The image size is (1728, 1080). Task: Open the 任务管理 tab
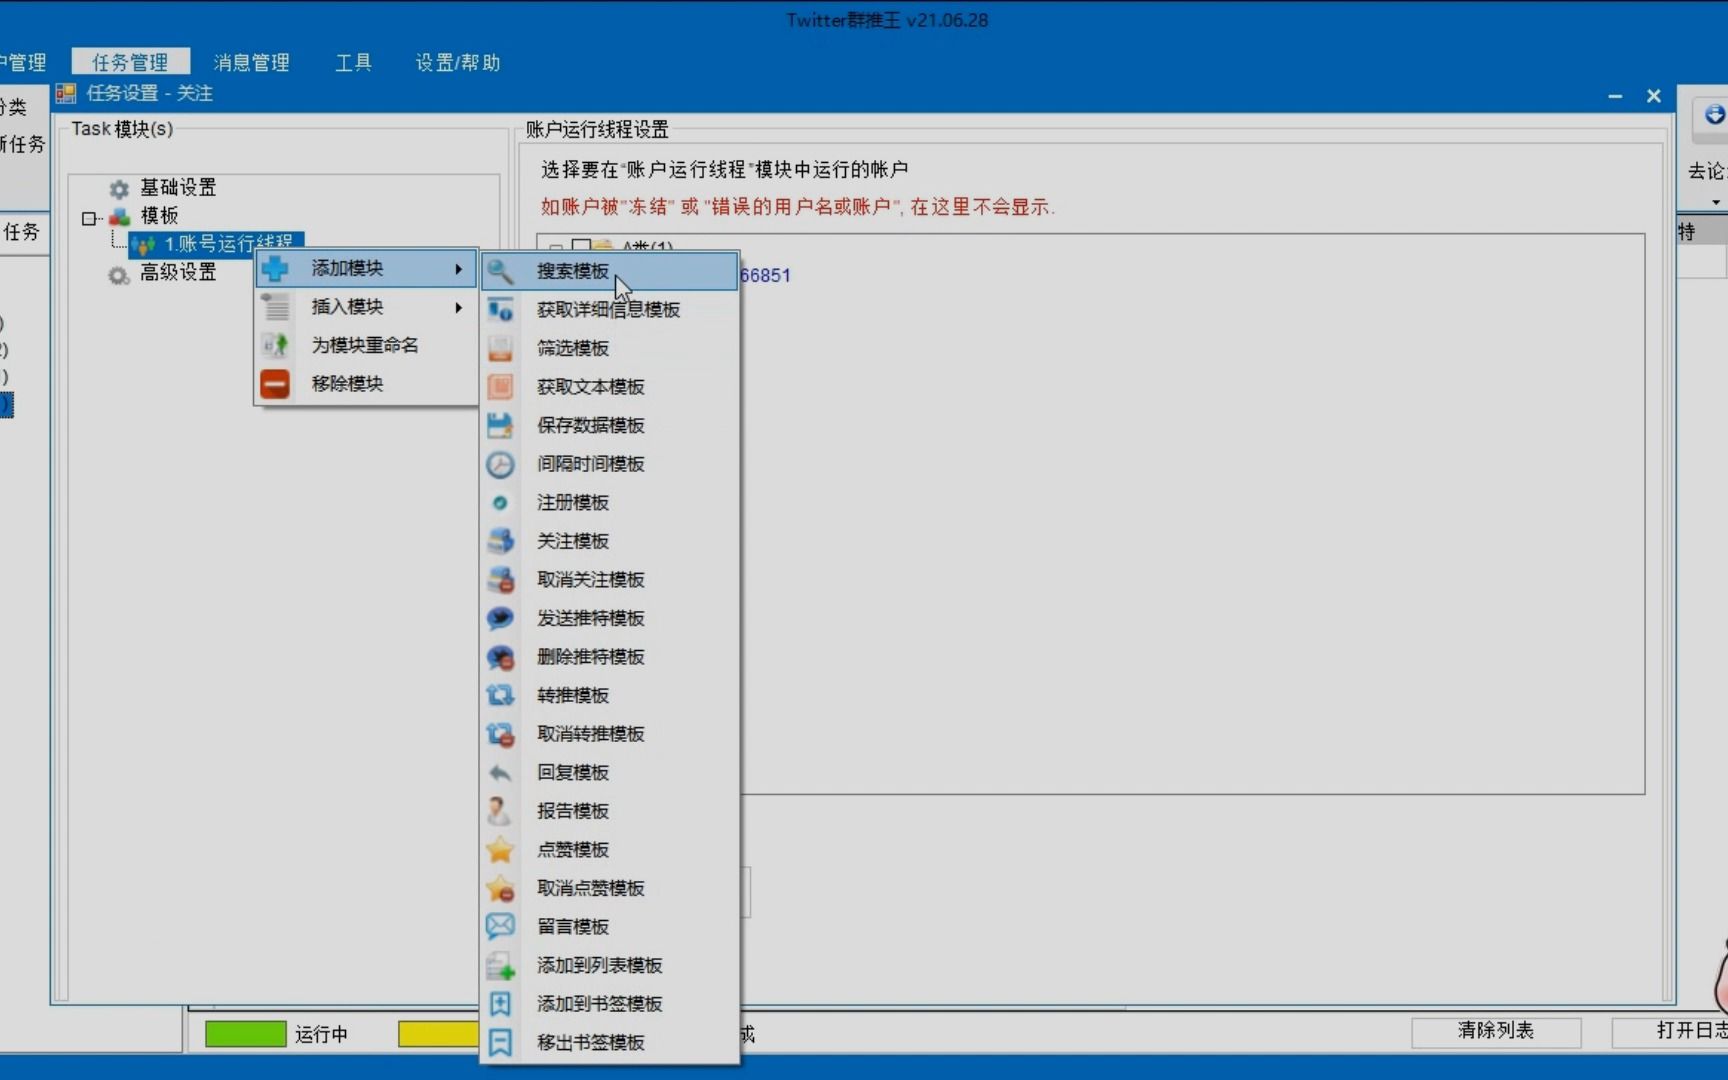(x=130, y=62)
